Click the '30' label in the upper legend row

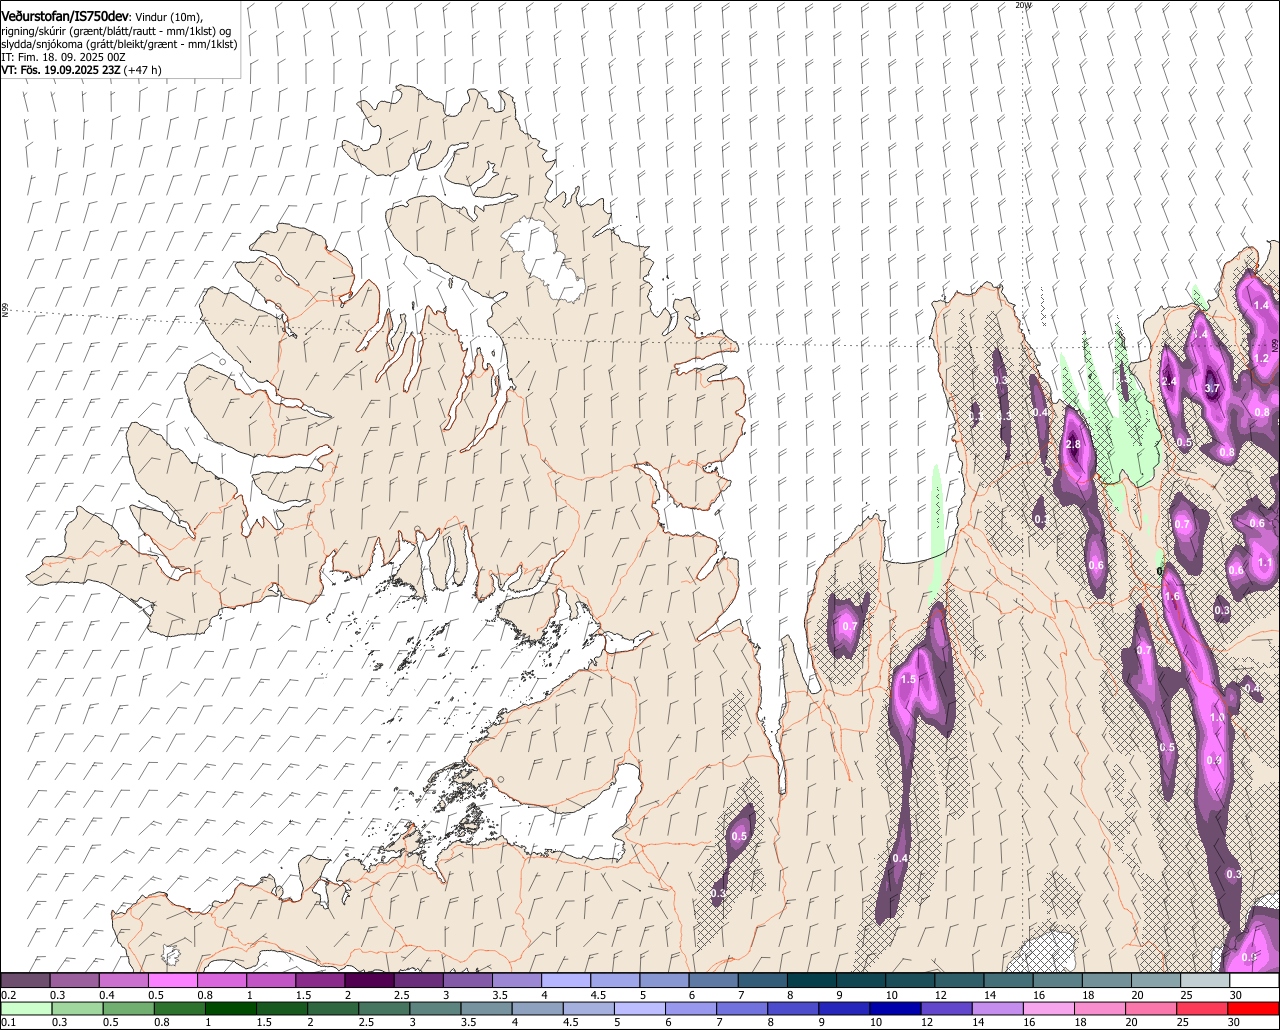coord(1235,995)
